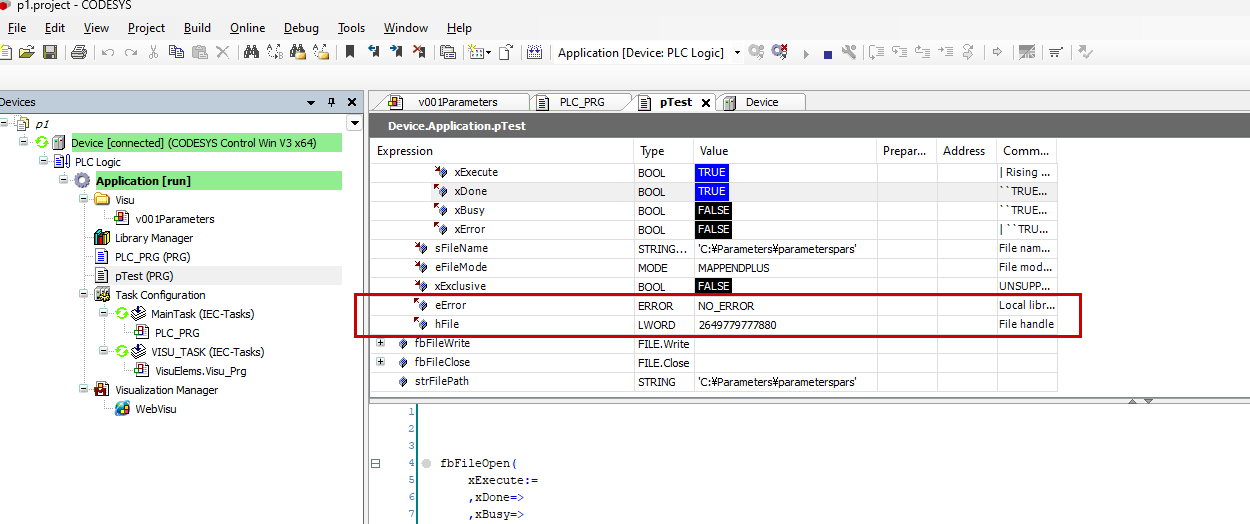Click the Logout icon in the toolbar
Image resolution: width=1250 pixels, height=524 pixels.
(780, 53)
